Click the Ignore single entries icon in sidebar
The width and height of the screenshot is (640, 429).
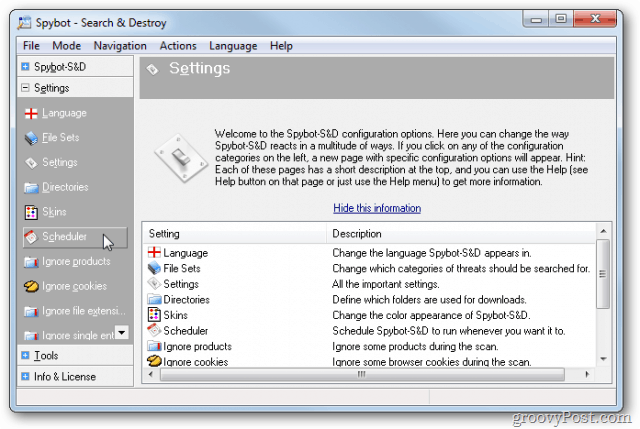(31, 336)
